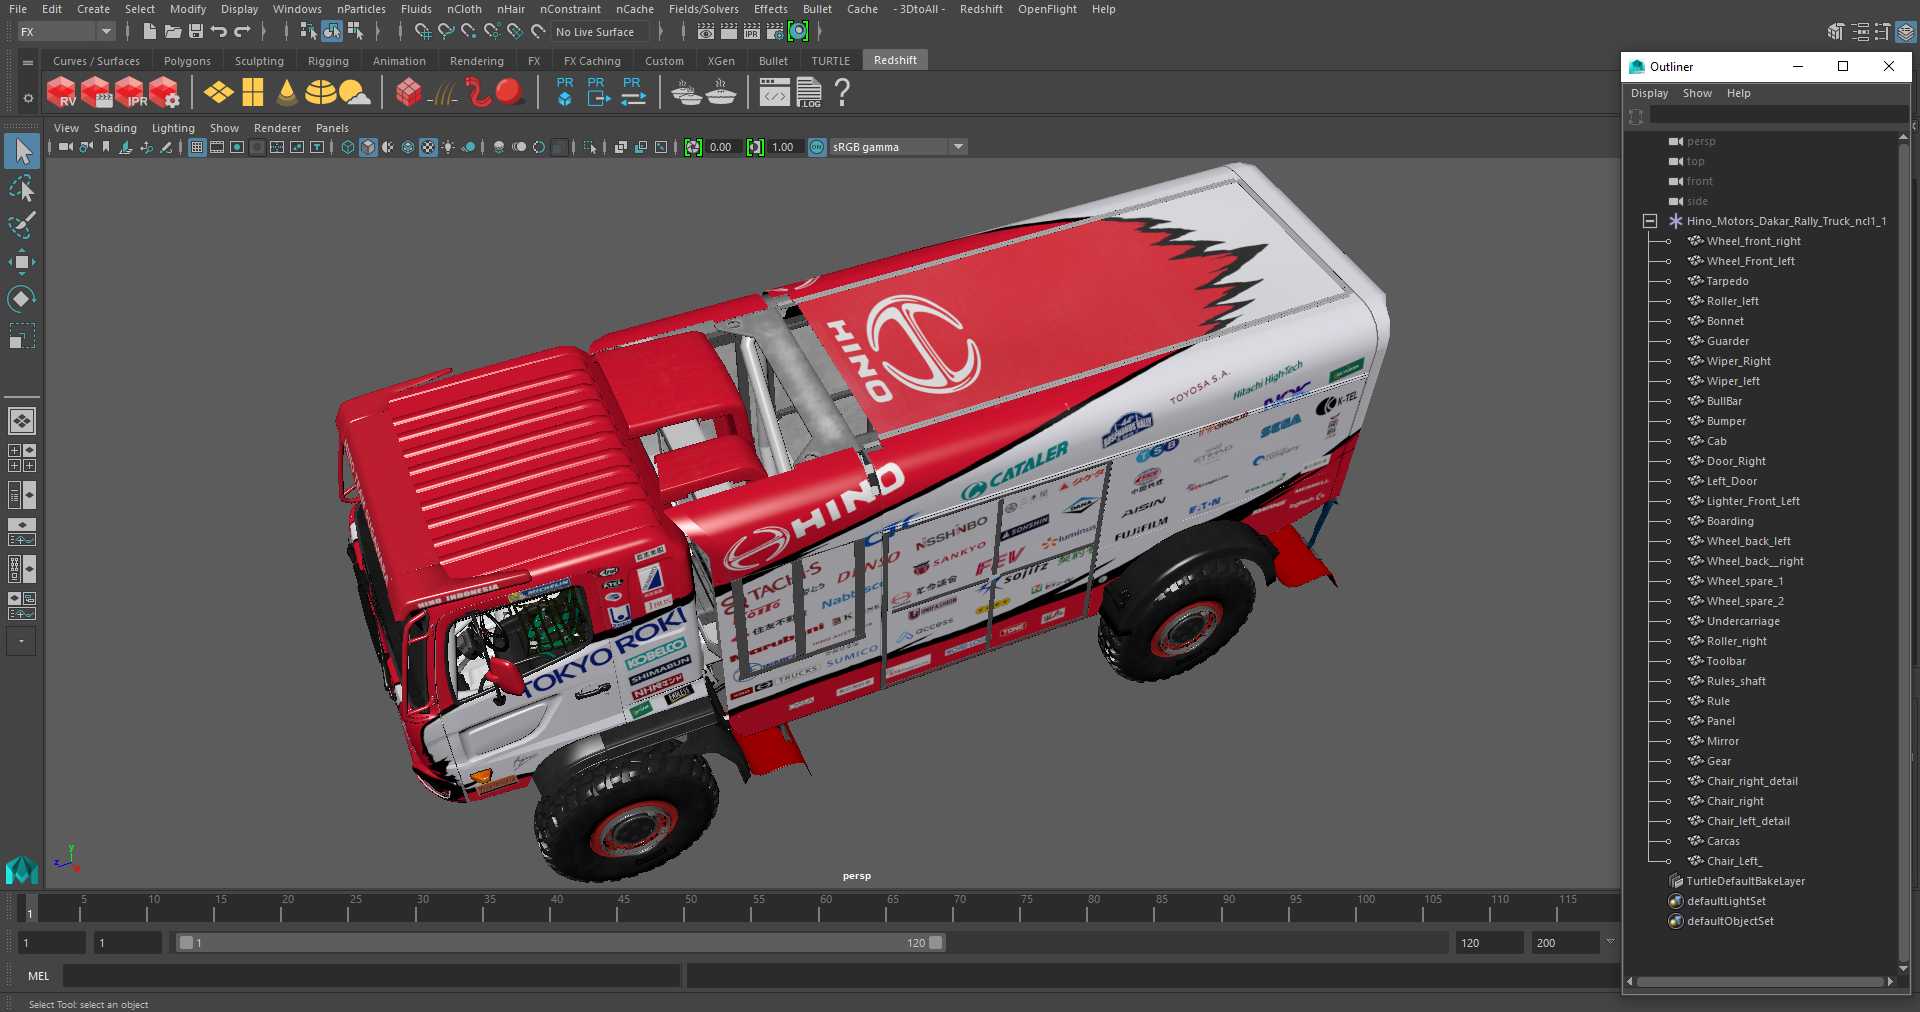Open Redshift help question mark icon
Image resolution: width=1920 pixels, height=1012 pixels.
click(x=843, y=93)
